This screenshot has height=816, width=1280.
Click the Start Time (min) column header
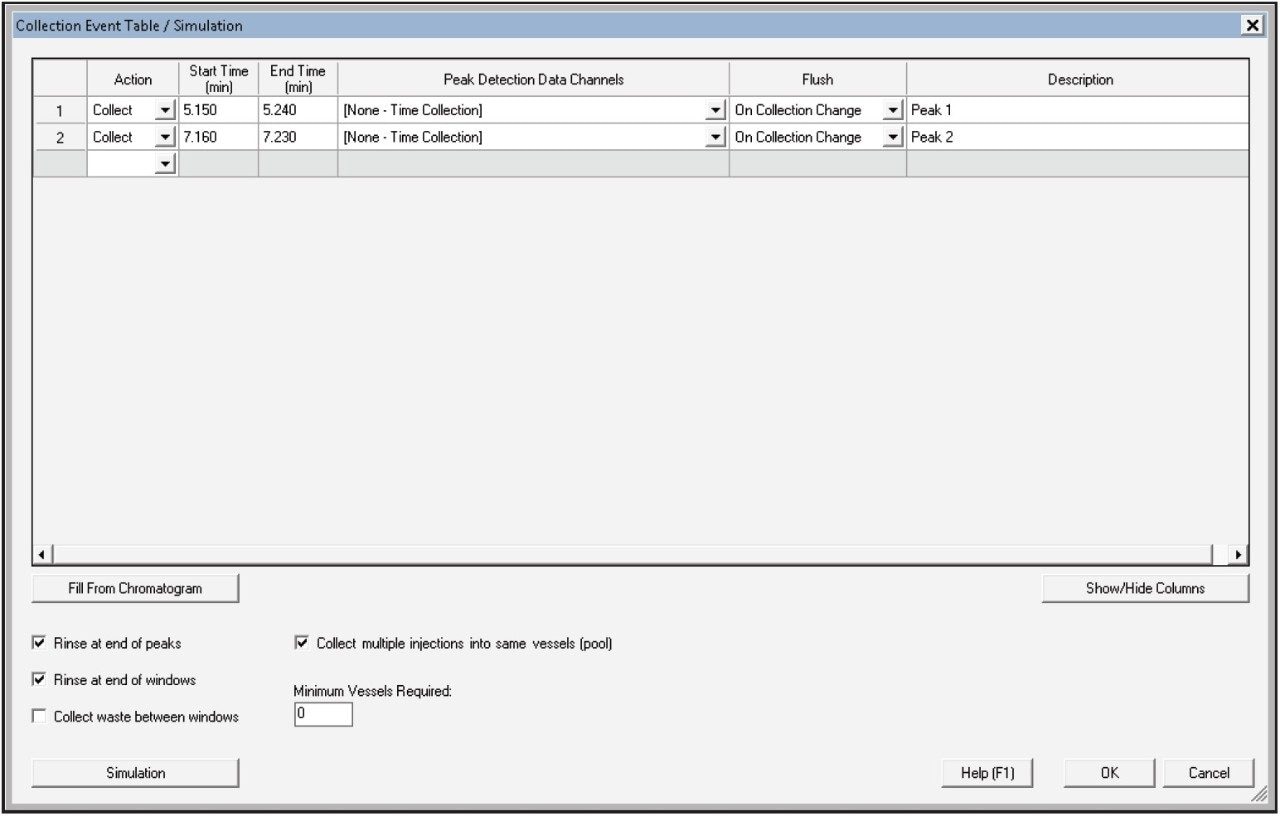click(218, 79)
